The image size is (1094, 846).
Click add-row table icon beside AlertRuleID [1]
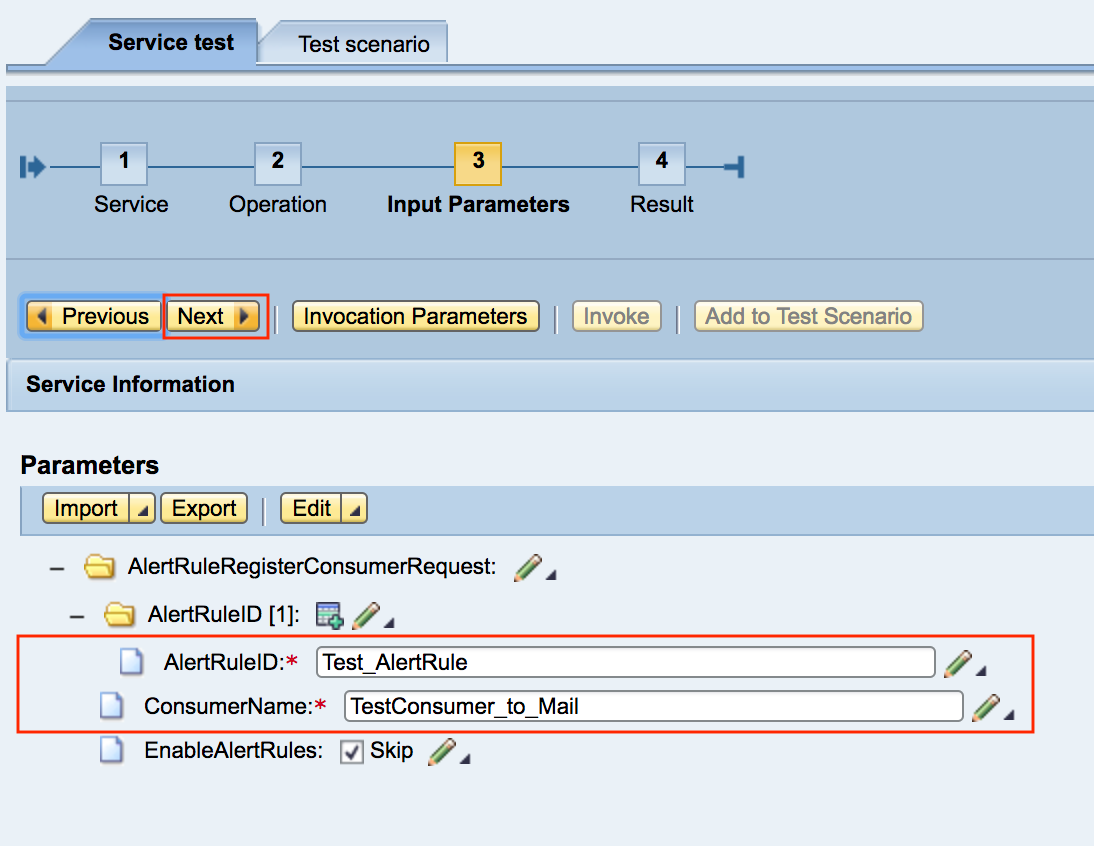(329, 615)
